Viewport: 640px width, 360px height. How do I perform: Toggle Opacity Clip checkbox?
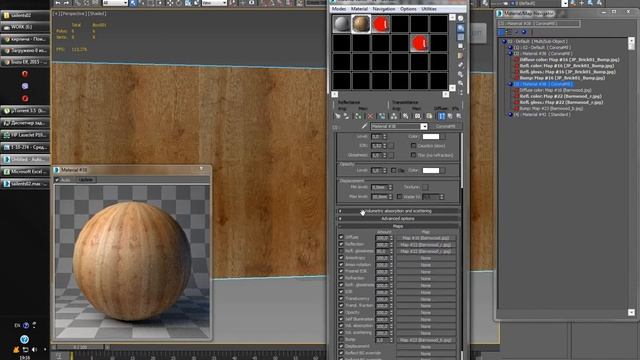[393, 170]
